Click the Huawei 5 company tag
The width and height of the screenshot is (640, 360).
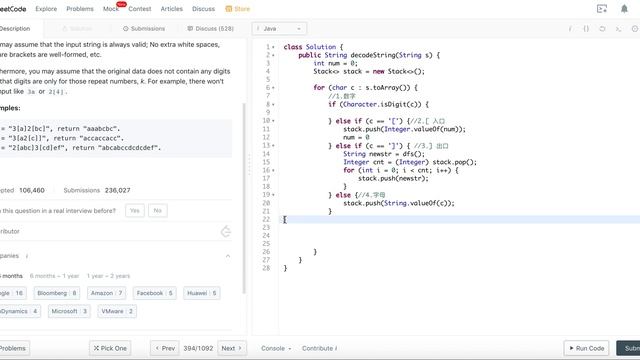202,293
